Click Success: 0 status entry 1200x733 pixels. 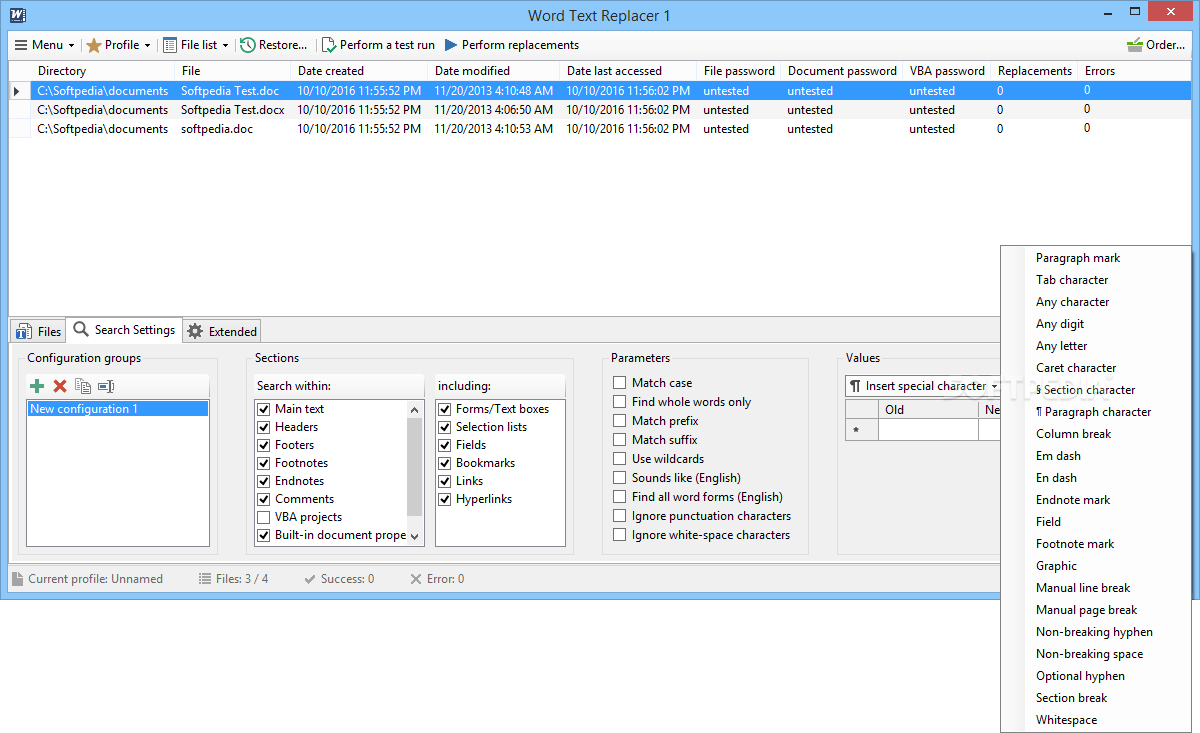pyautogui.click(x=339, y=579)
